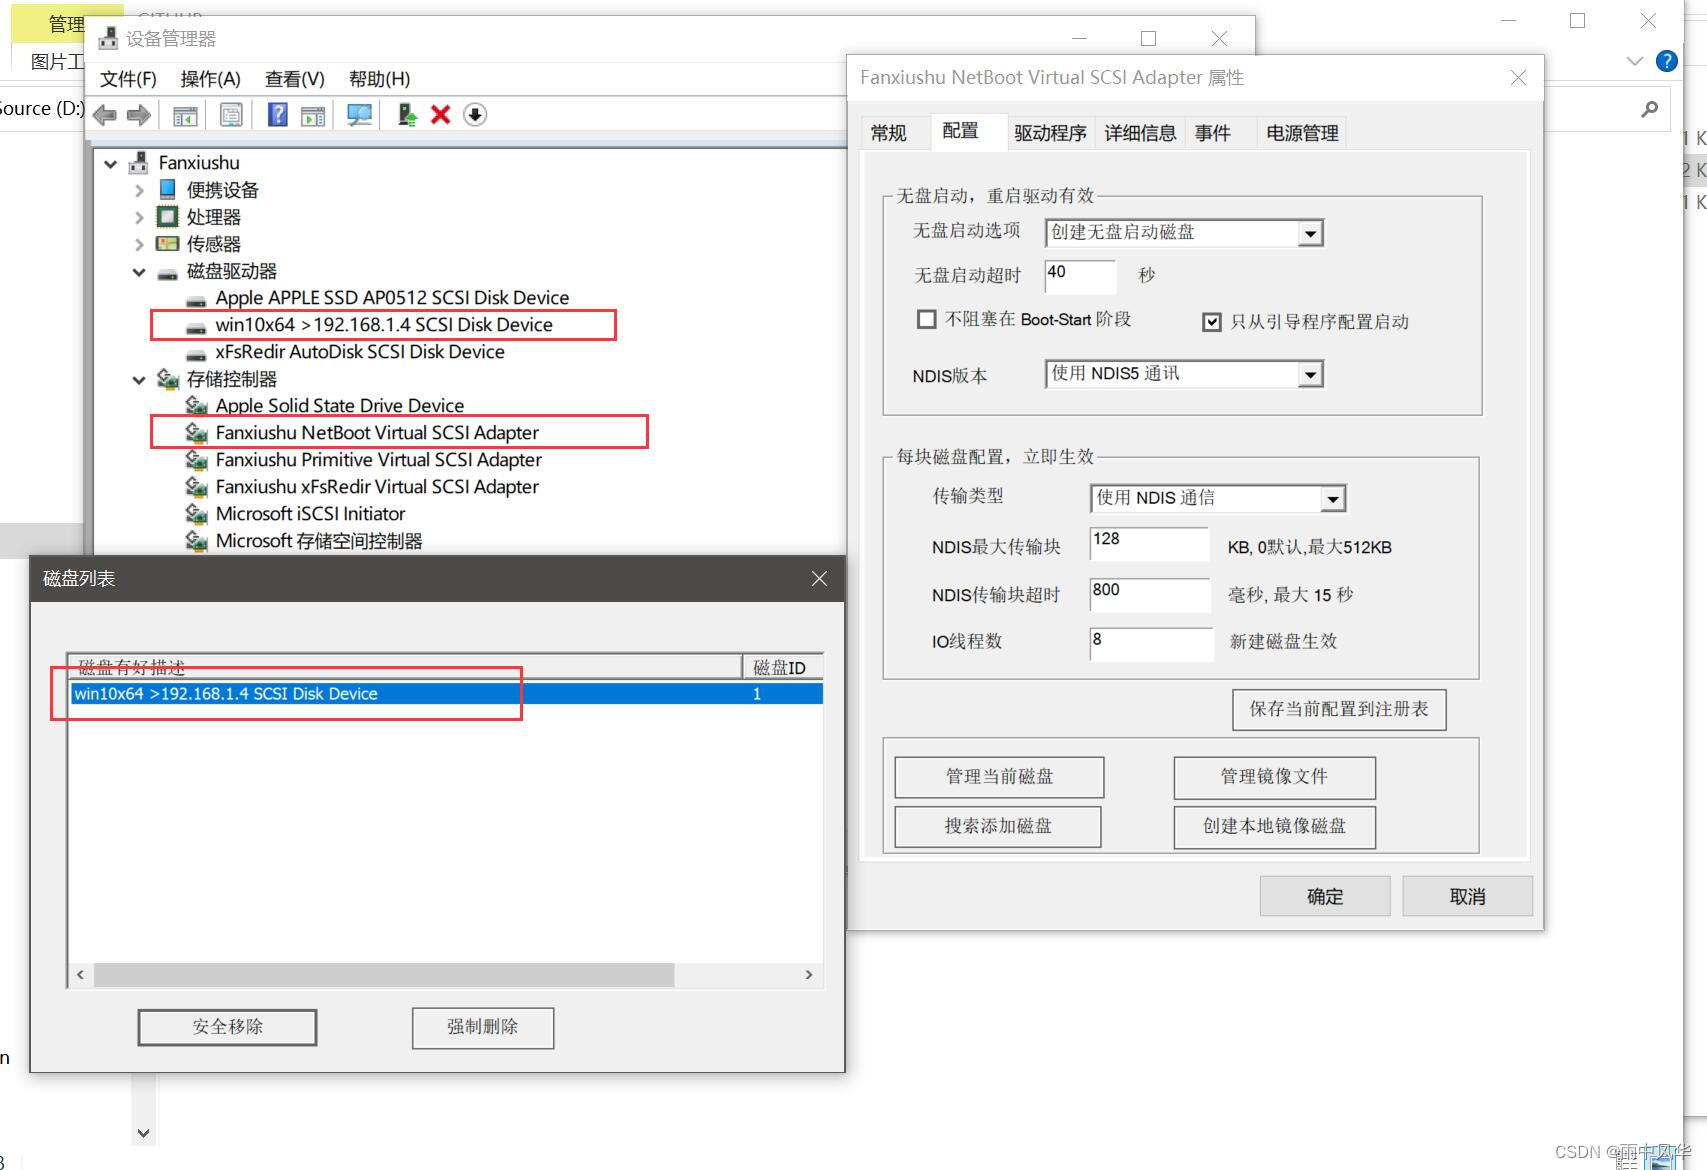
Task: Click the show/hide console tree toolbar icon
Action: tap(185, 115)
